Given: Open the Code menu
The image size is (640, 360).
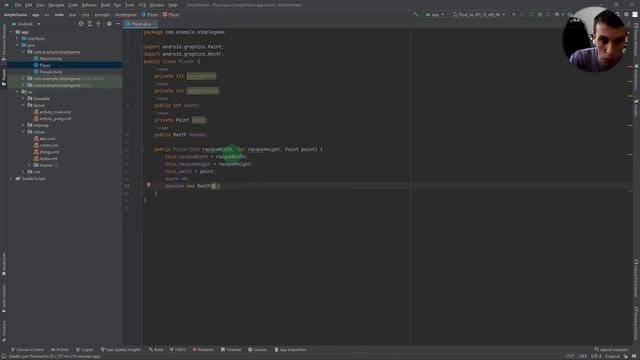Looking at the screenshot, I should pos(73,5).
